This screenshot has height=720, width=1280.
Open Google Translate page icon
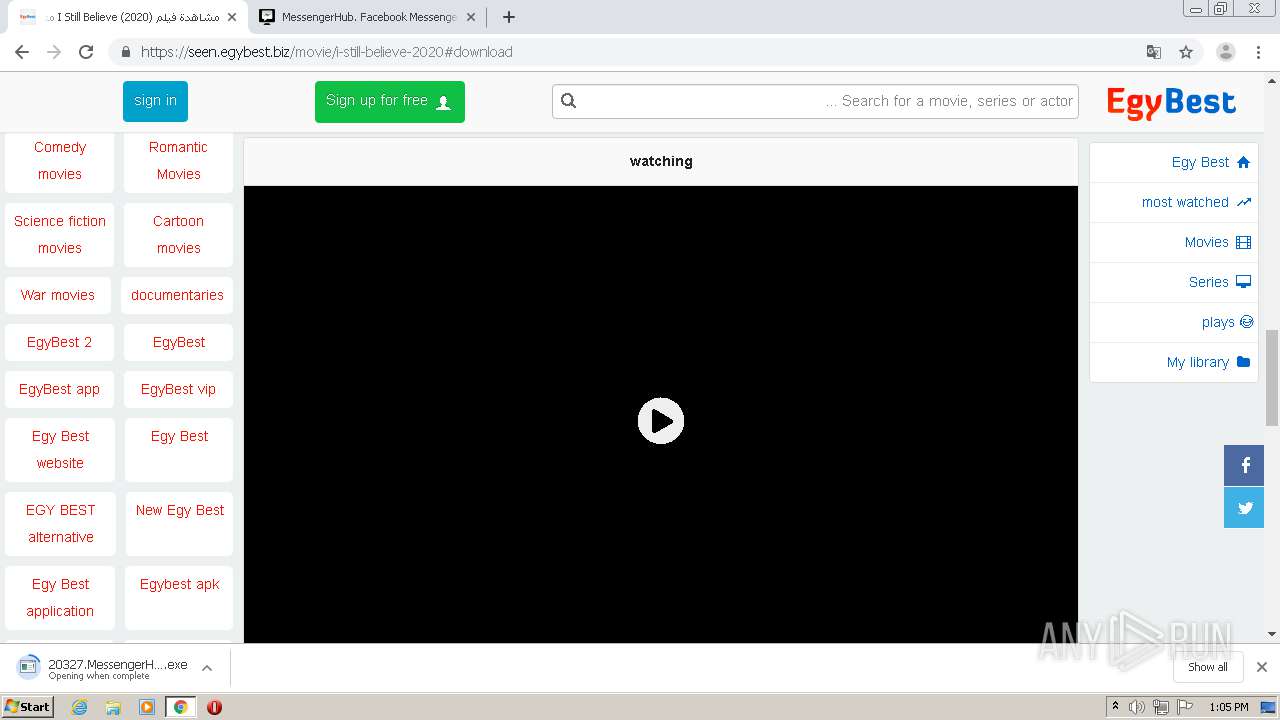click(x=1153, y=52)
